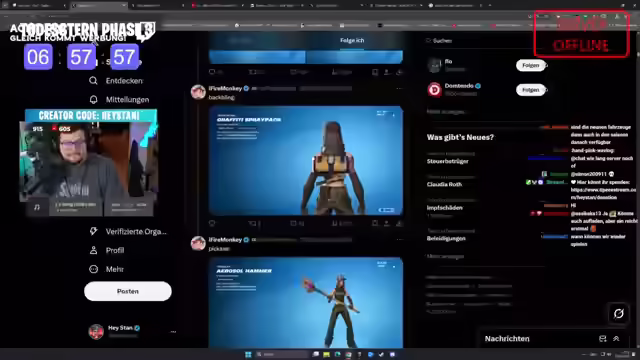Open the Domtendo profile avatar

(x=434, y=89)
